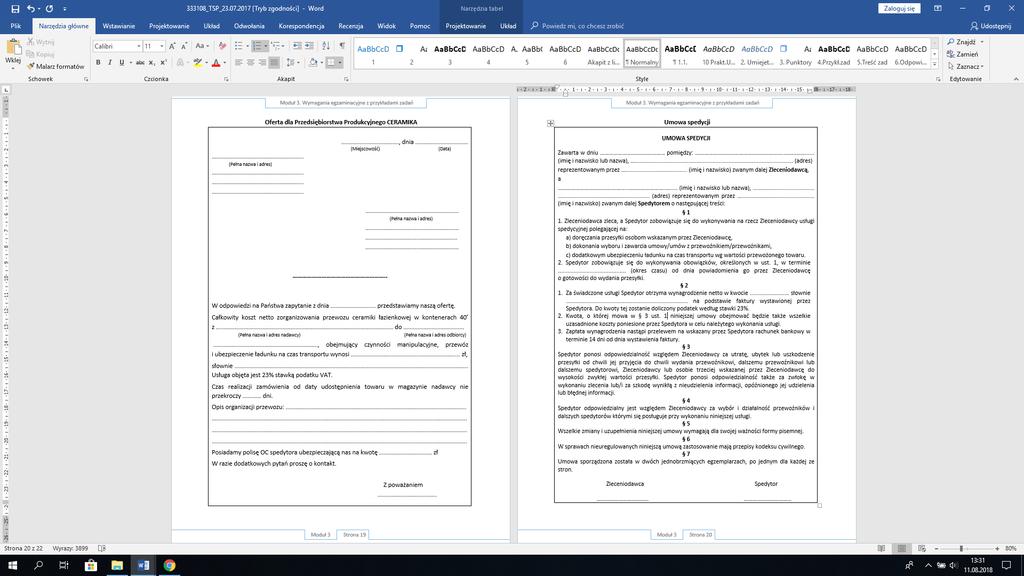
Task: Switch to Print Layout view in status bar
Action: click(902, 549)
